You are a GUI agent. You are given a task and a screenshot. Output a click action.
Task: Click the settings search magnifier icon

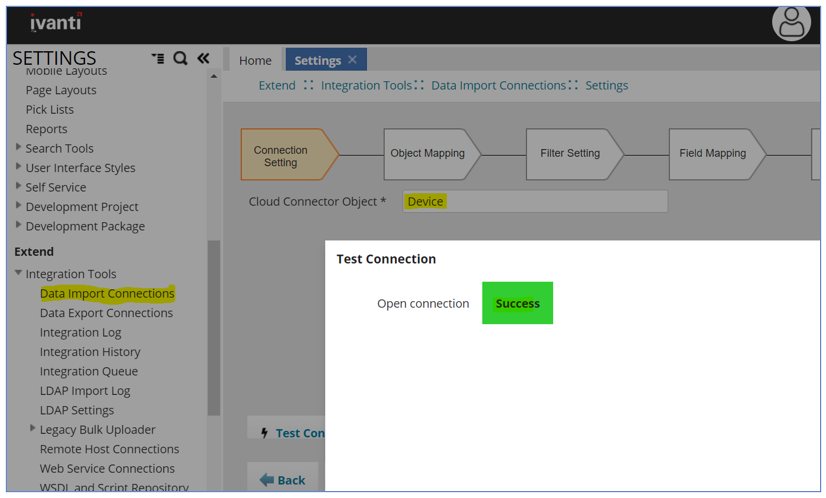(180, 59)
